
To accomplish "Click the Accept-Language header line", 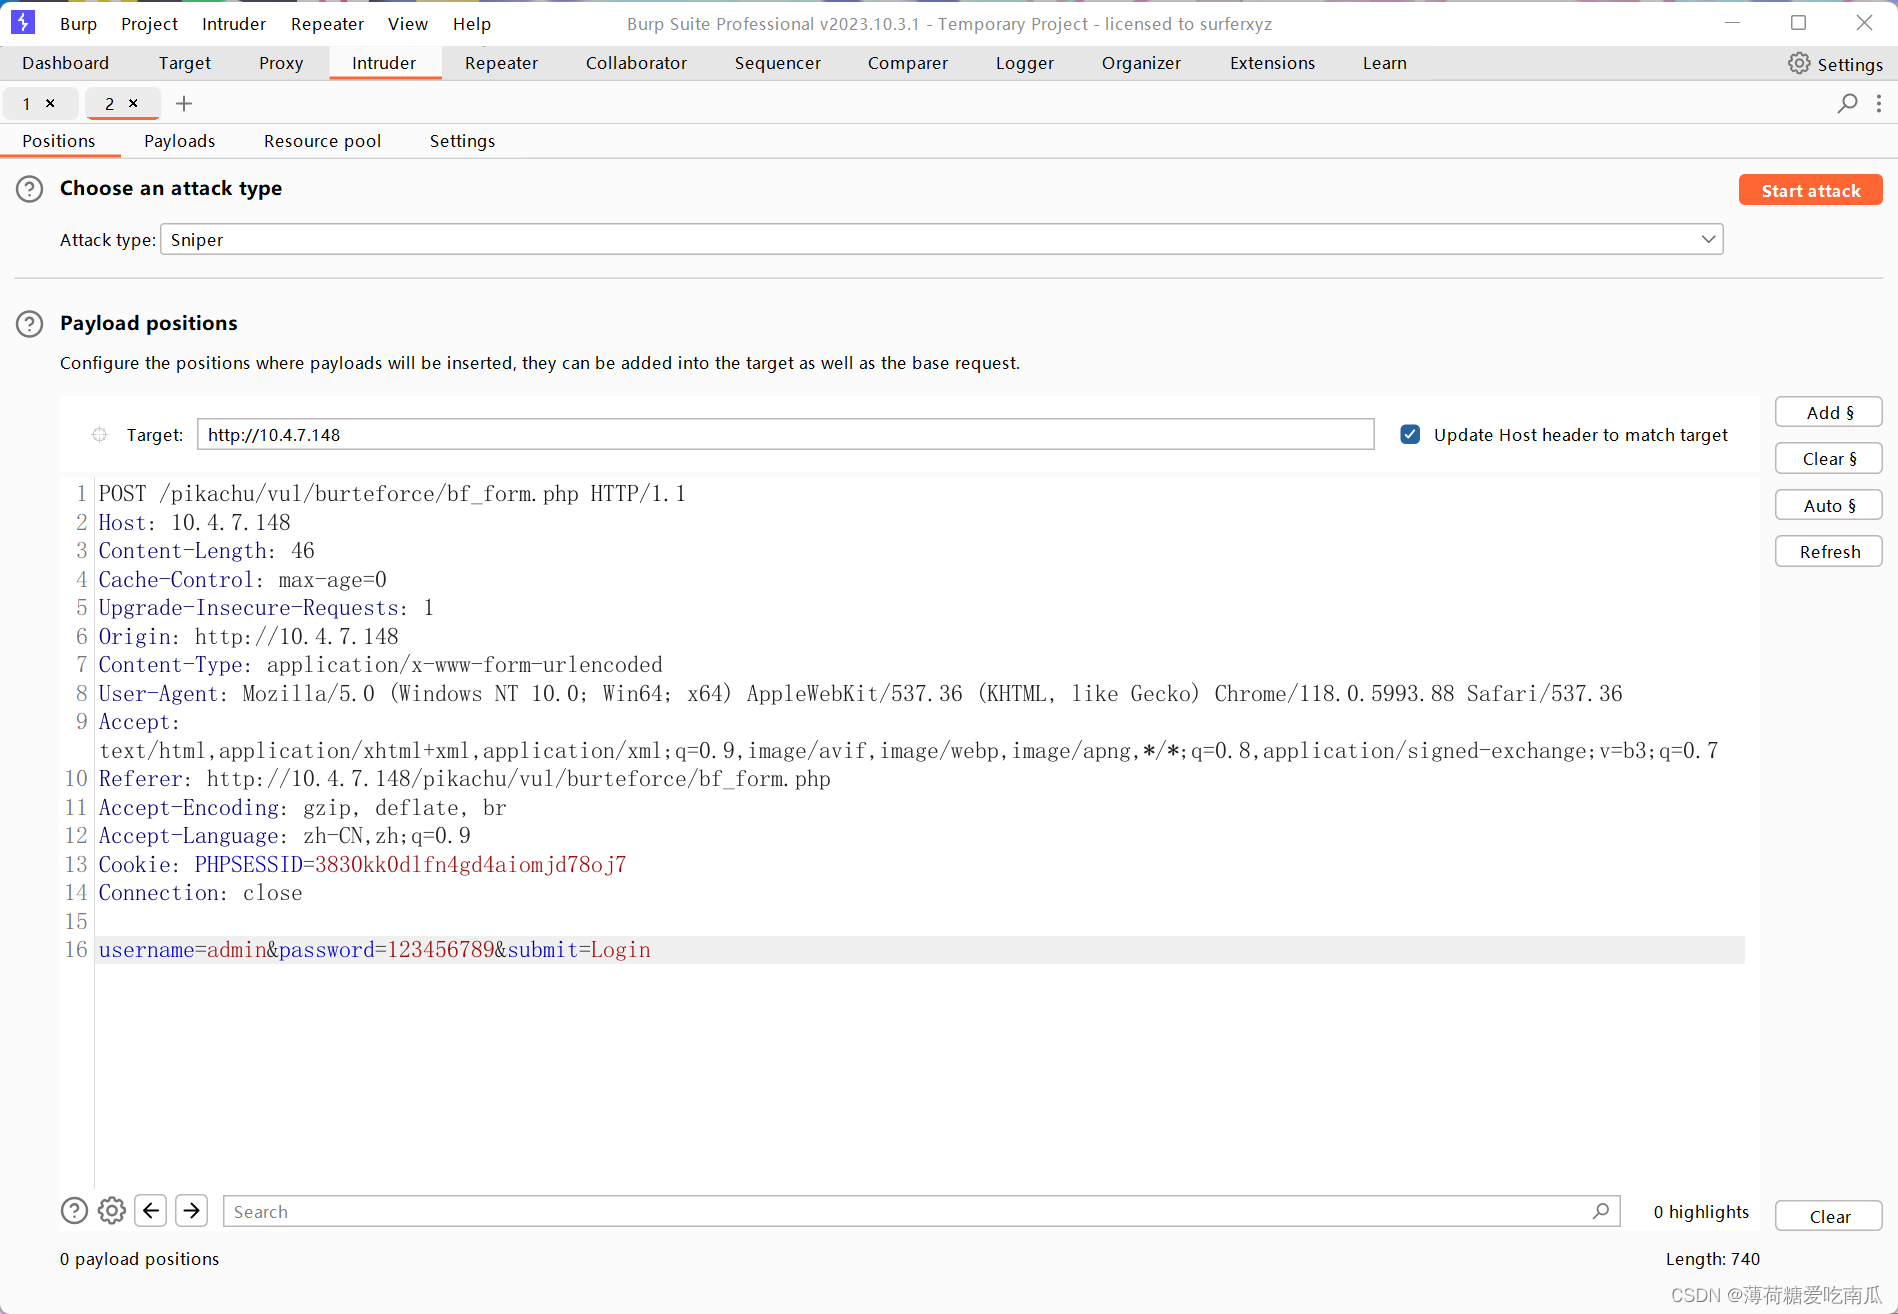I will (284, 836).
